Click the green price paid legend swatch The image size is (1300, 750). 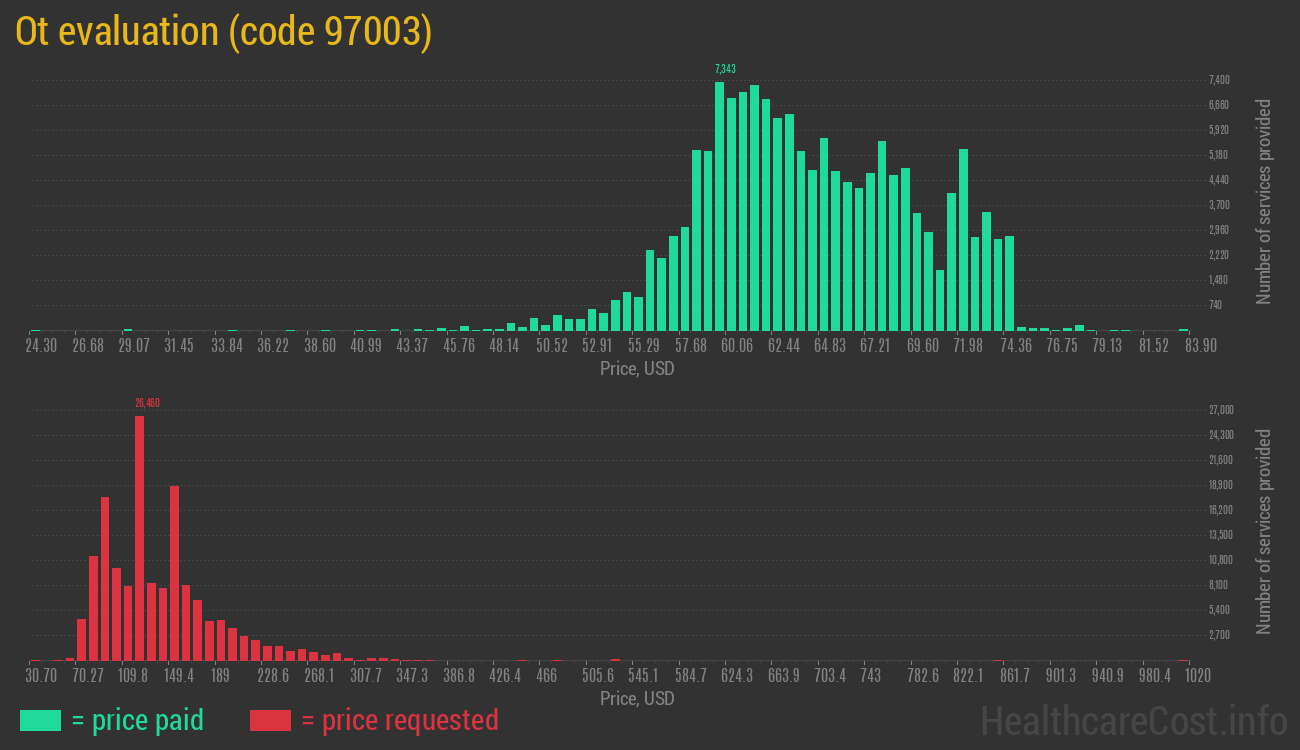(40, 720)
